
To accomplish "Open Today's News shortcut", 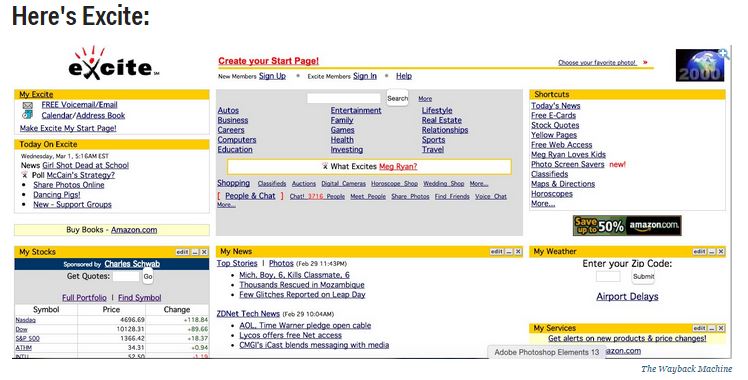I will tap(556, 106).
